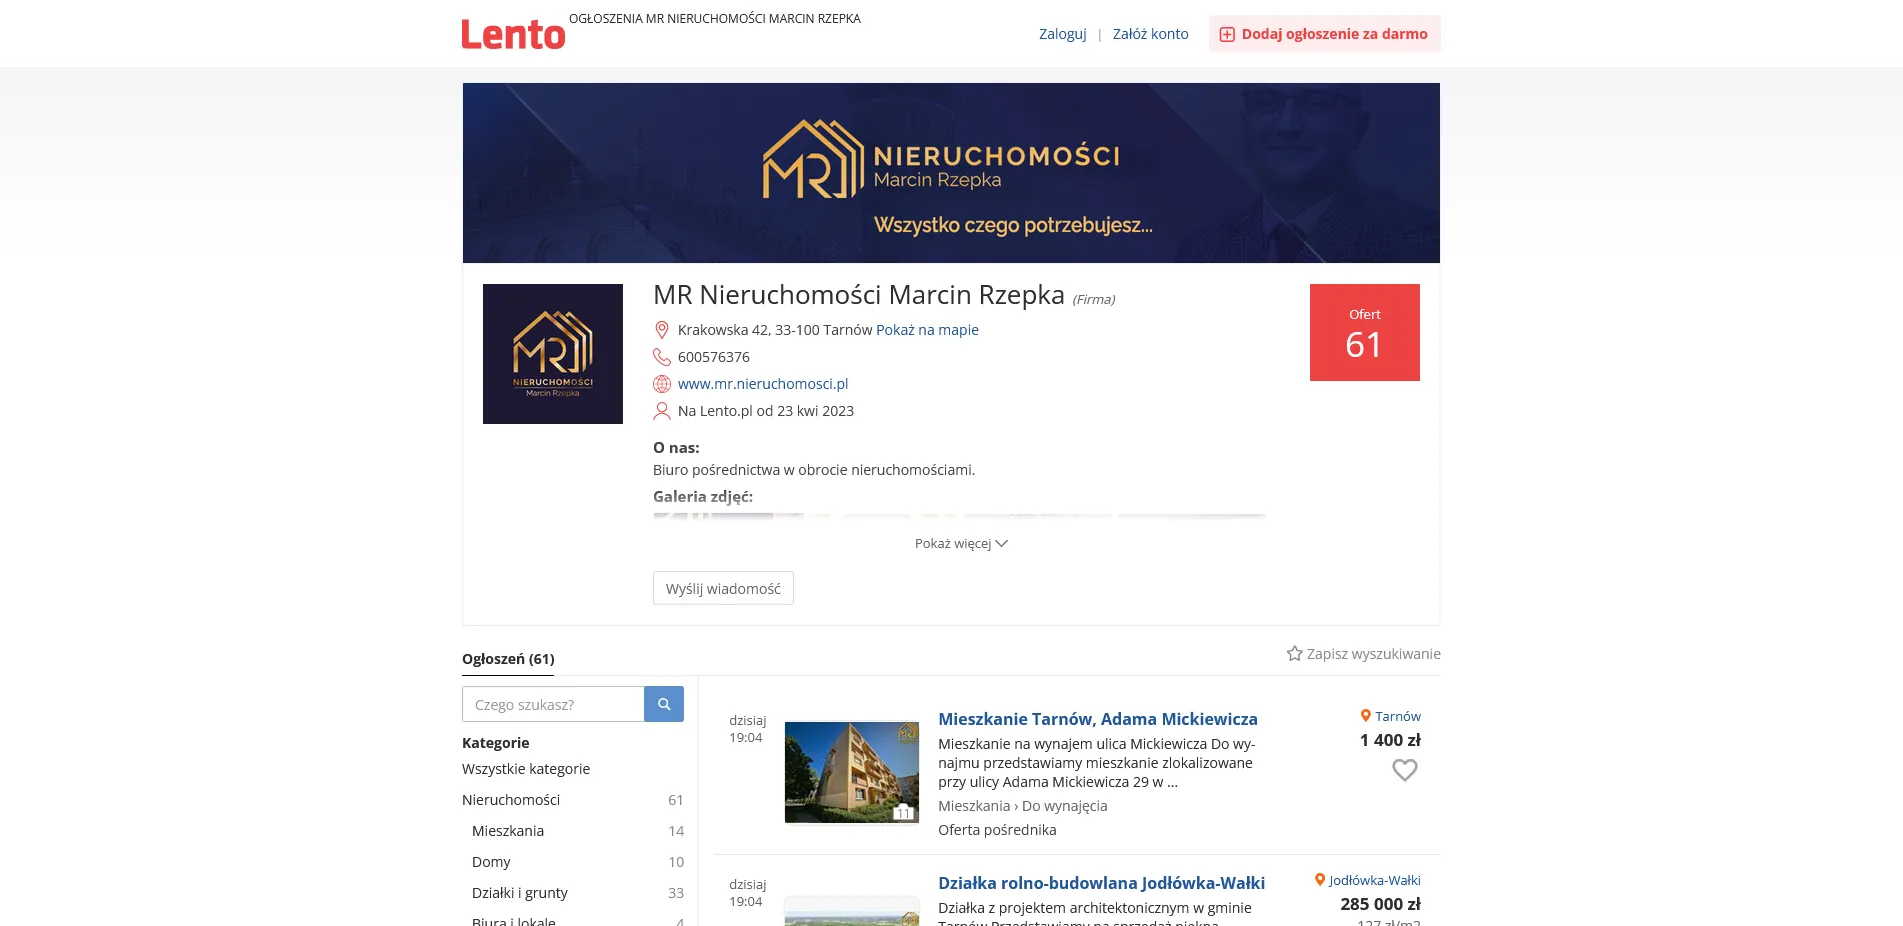This screenshot has width=1903, height=926.
Task: Click the phone number 600576376
Action: pos(714,357)
